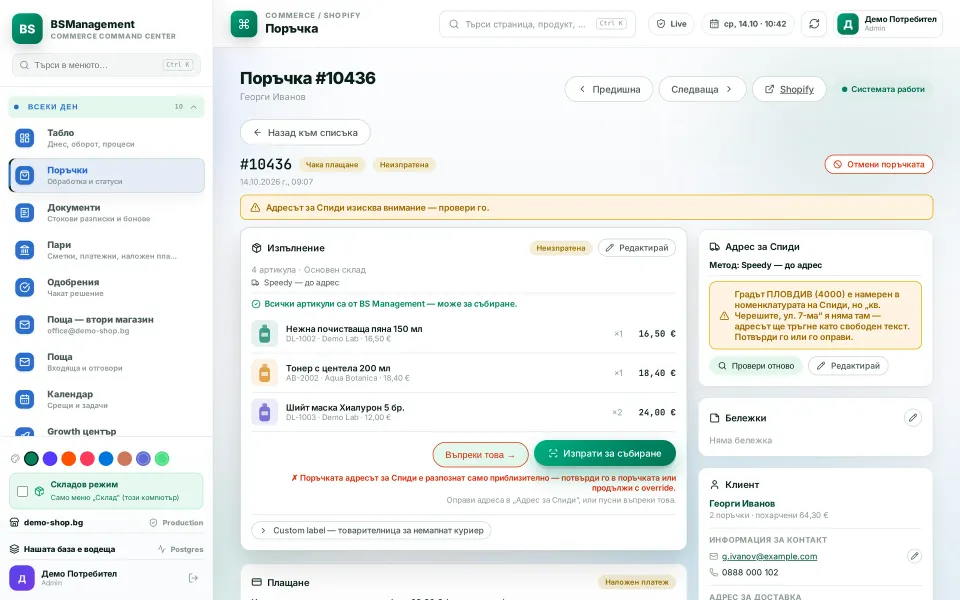Expand Custom label section
960x600 pixels.
point(371,530)
